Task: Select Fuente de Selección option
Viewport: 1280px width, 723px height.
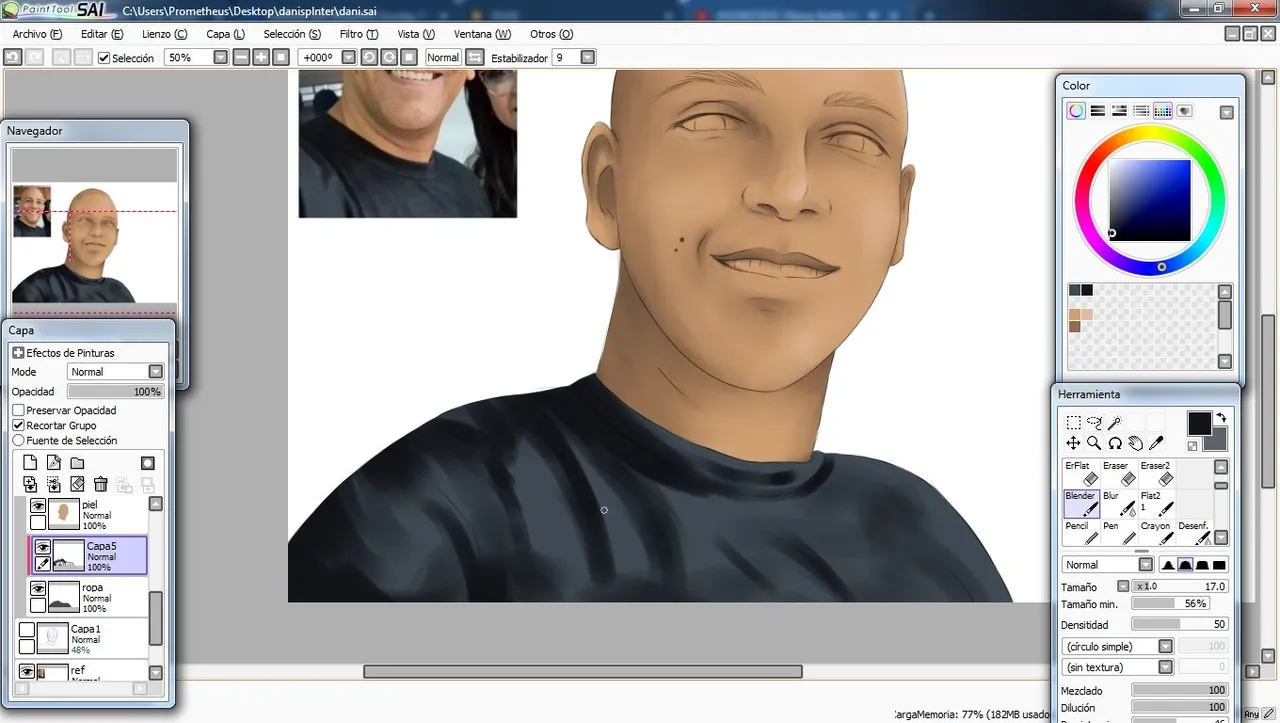Action: coord(18,440)
